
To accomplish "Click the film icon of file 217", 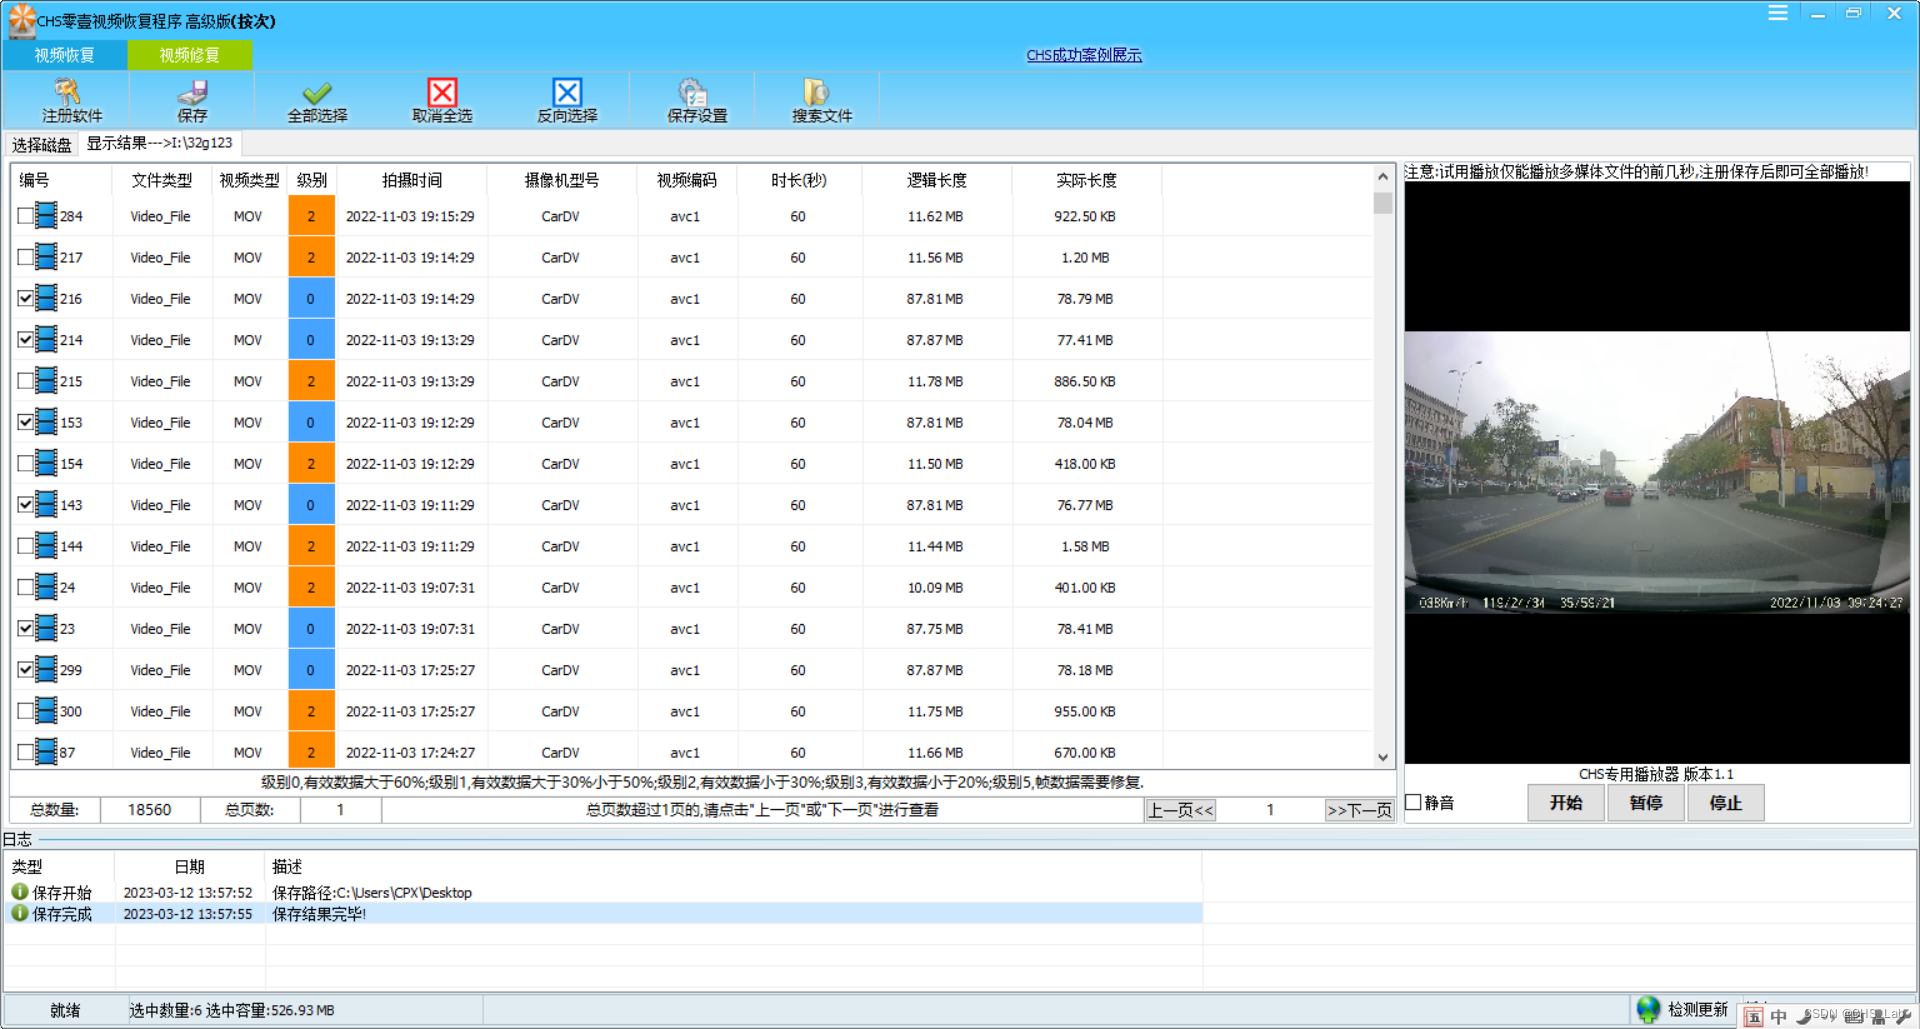I will 46,257.
